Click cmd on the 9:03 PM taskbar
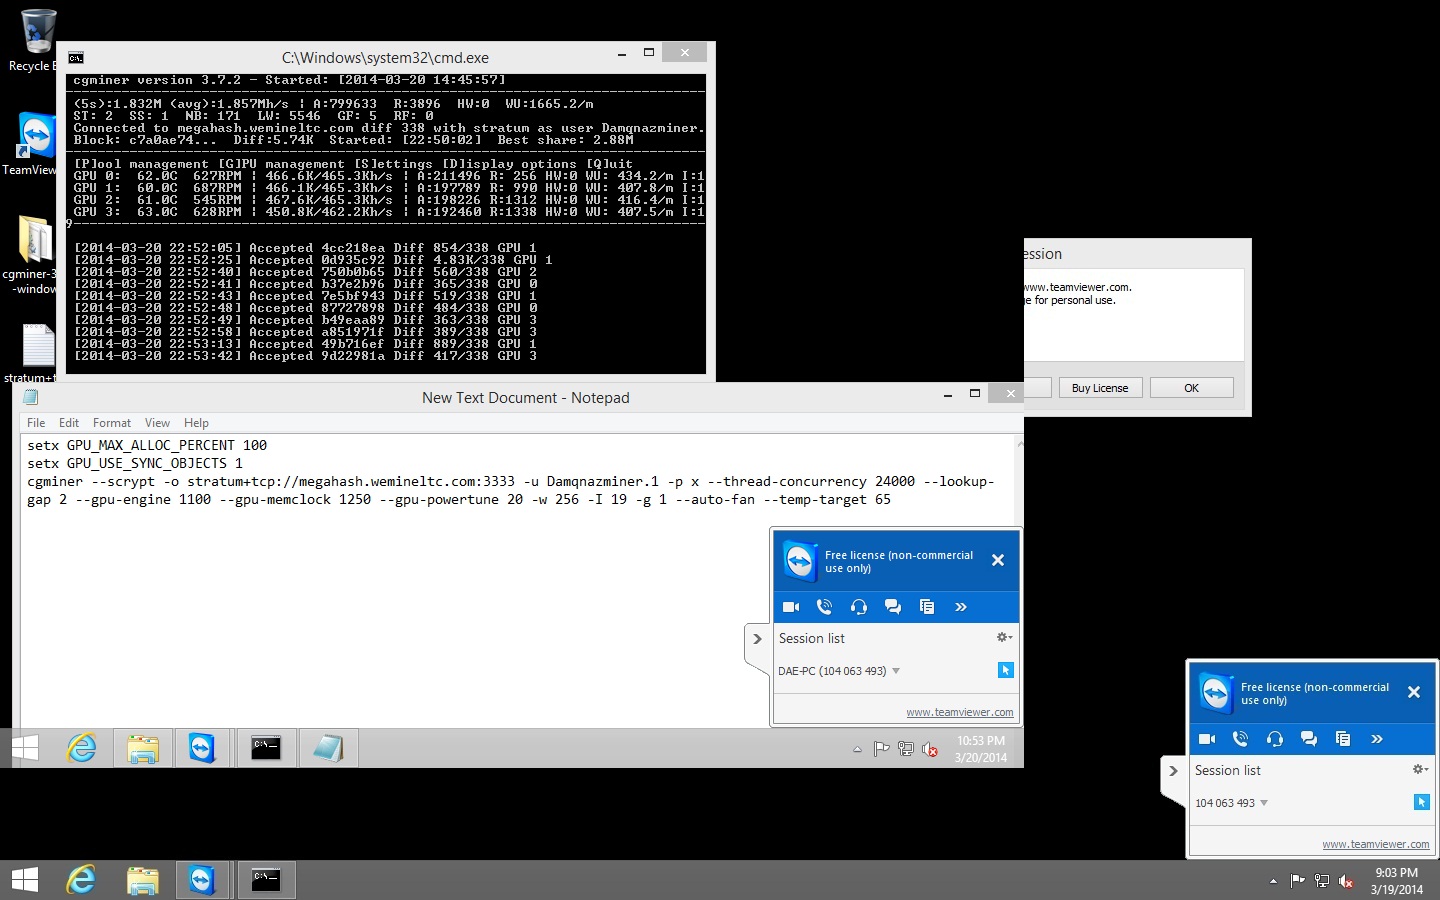 [266, 880]
